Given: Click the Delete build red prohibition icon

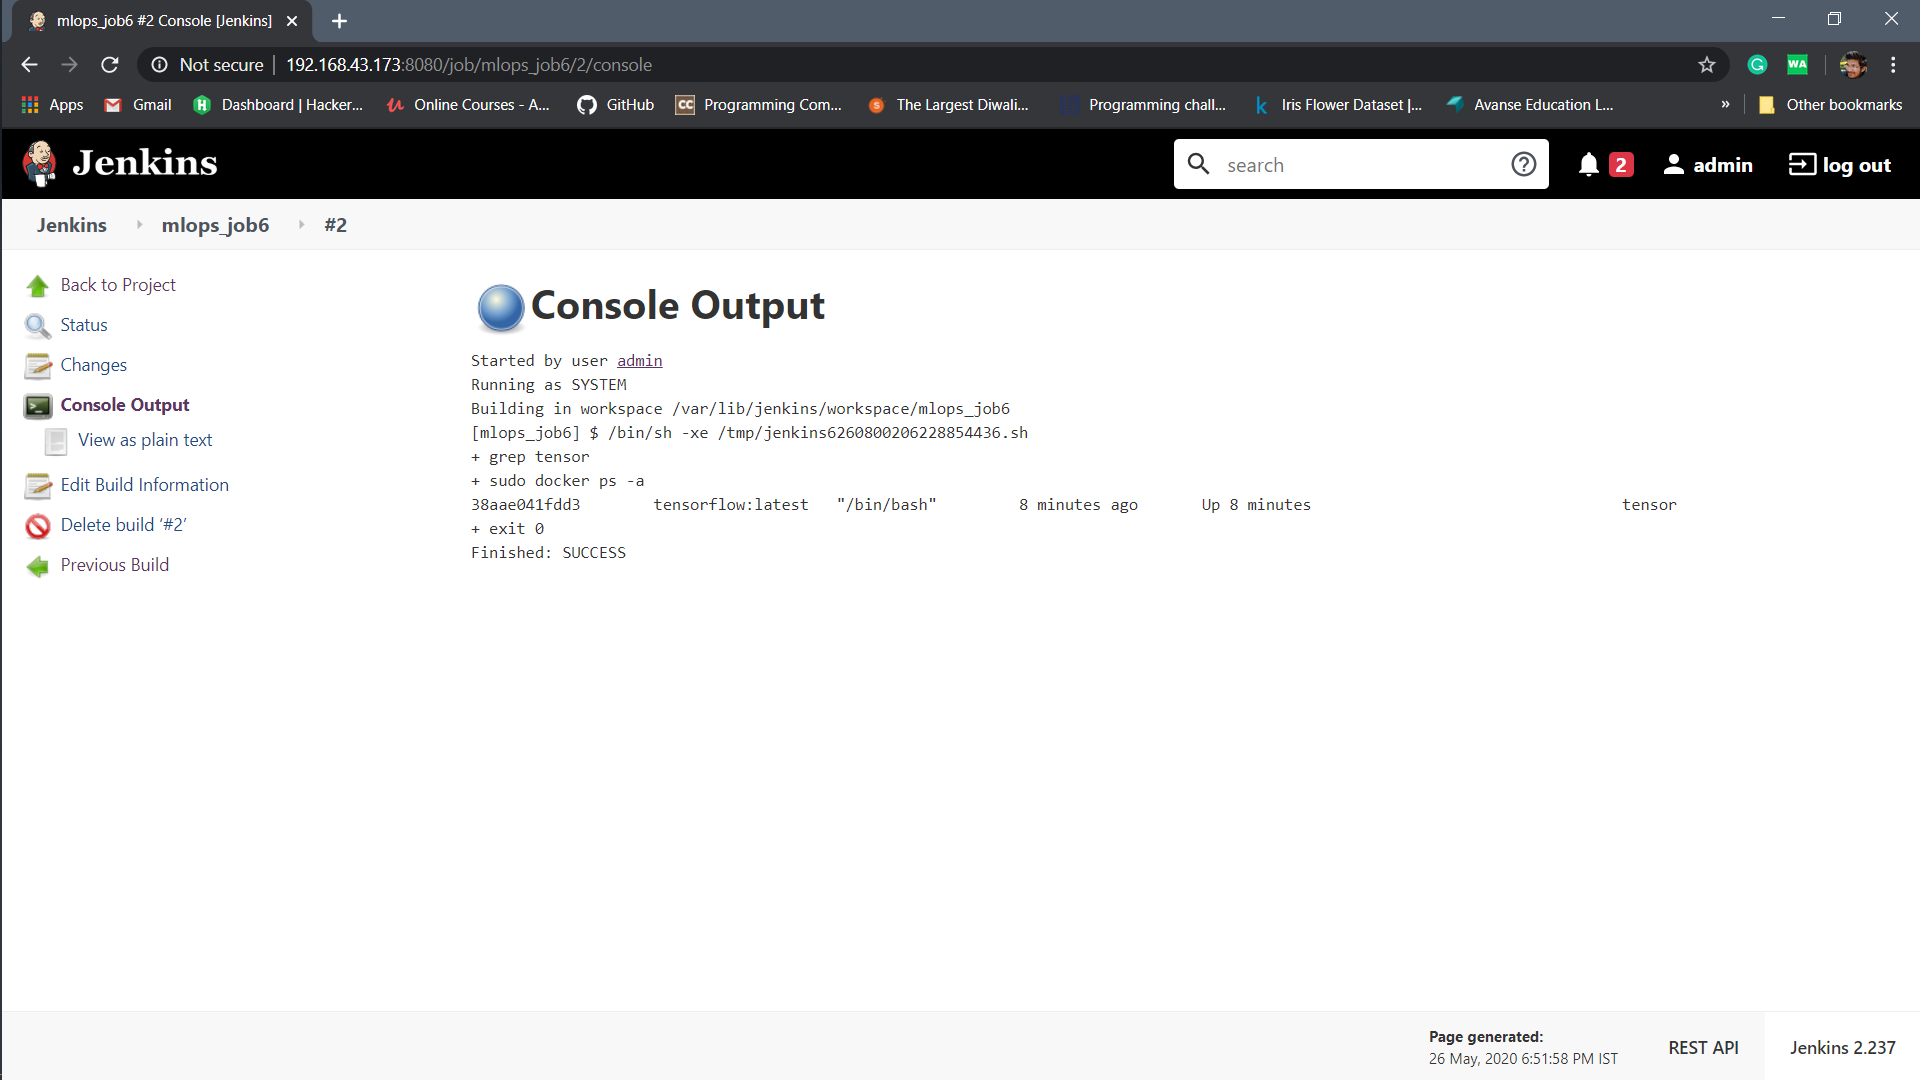Looking at the screenshot, I should pyautogui.click(x=38, y=526).
